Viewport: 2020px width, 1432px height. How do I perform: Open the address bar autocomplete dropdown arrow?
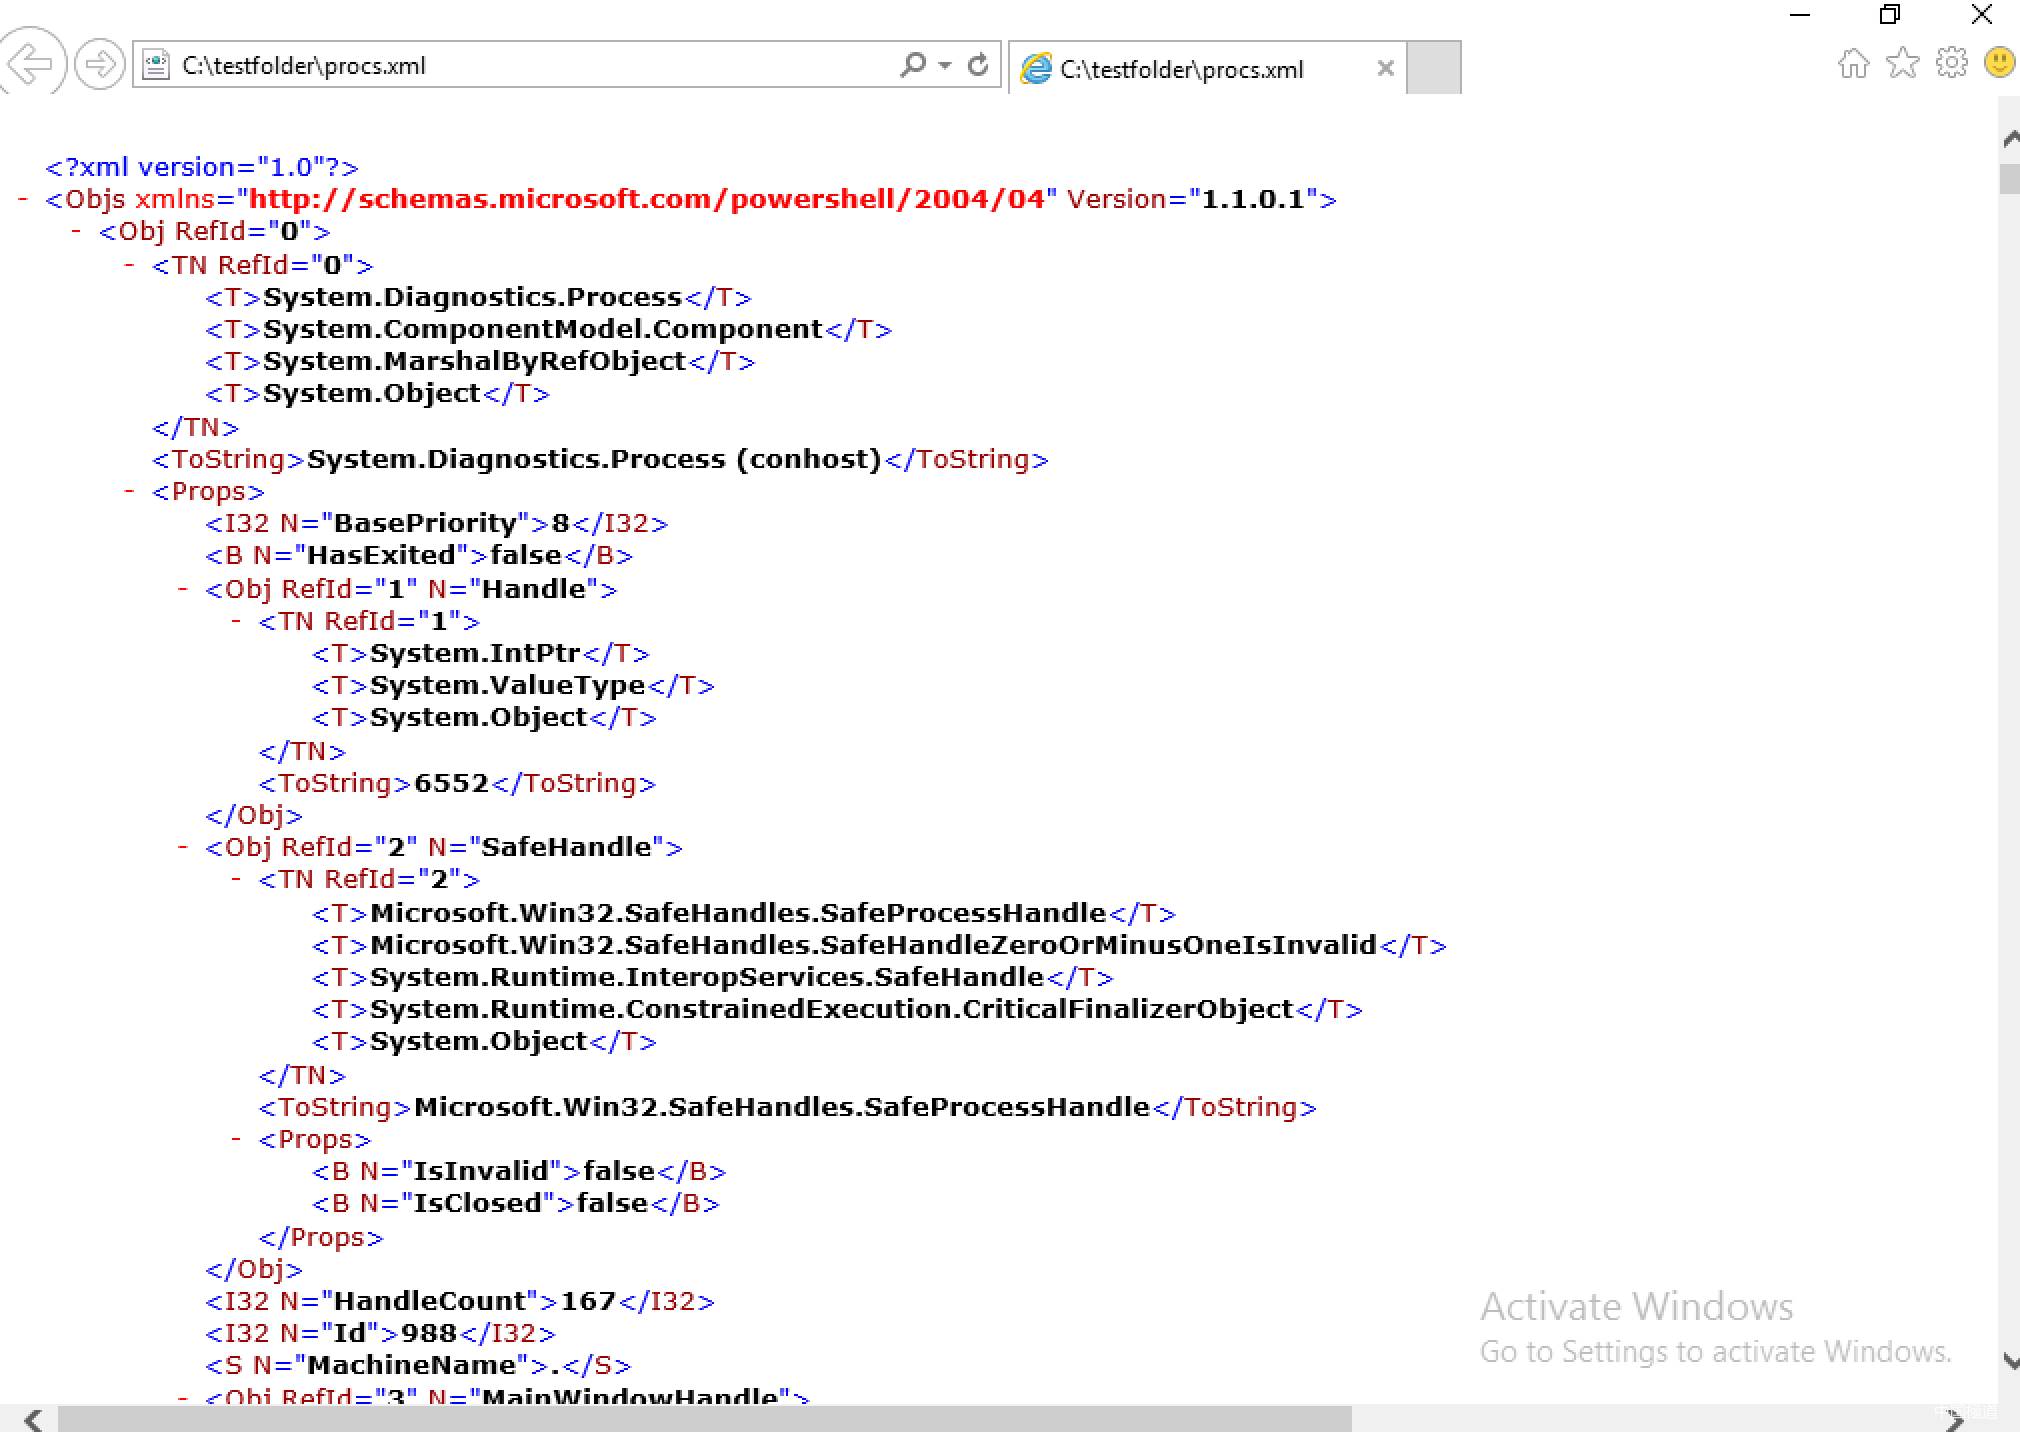click(x=945, y=65)
